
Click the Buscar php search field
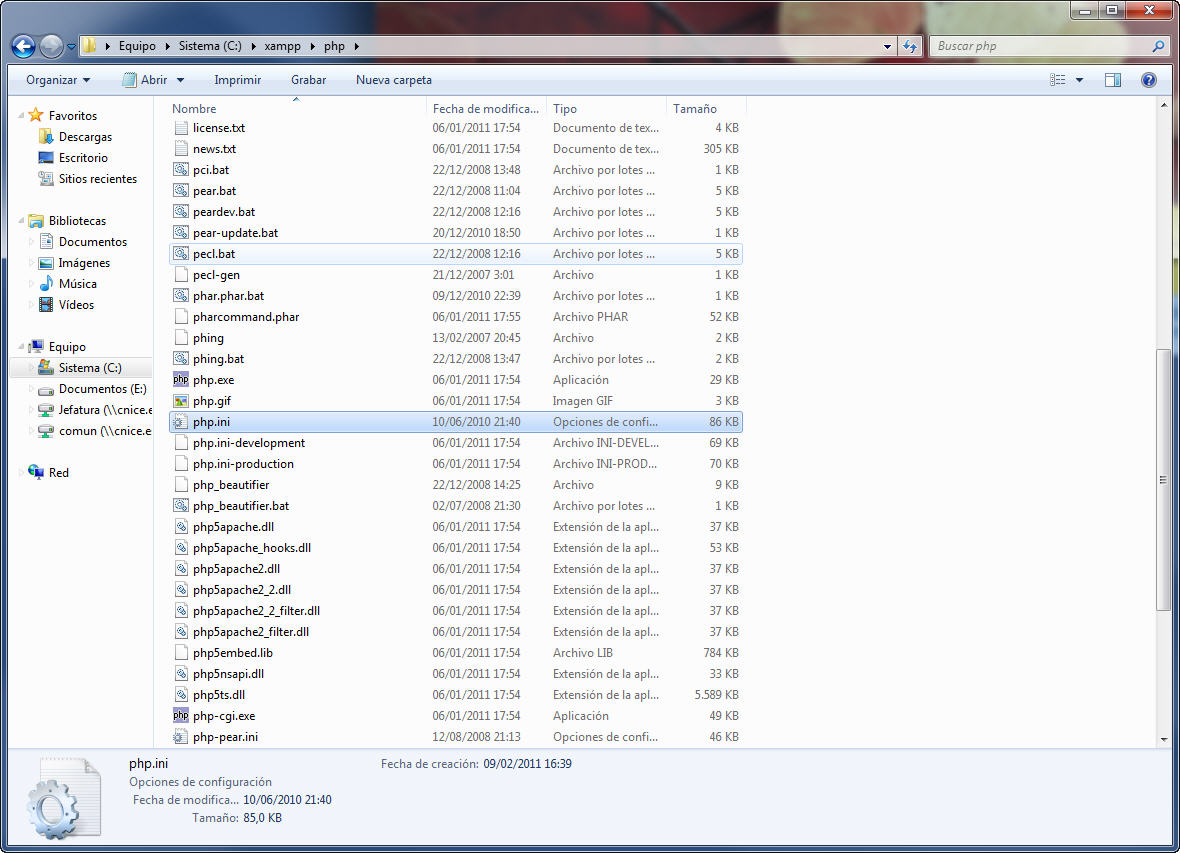pos(1040,46)
